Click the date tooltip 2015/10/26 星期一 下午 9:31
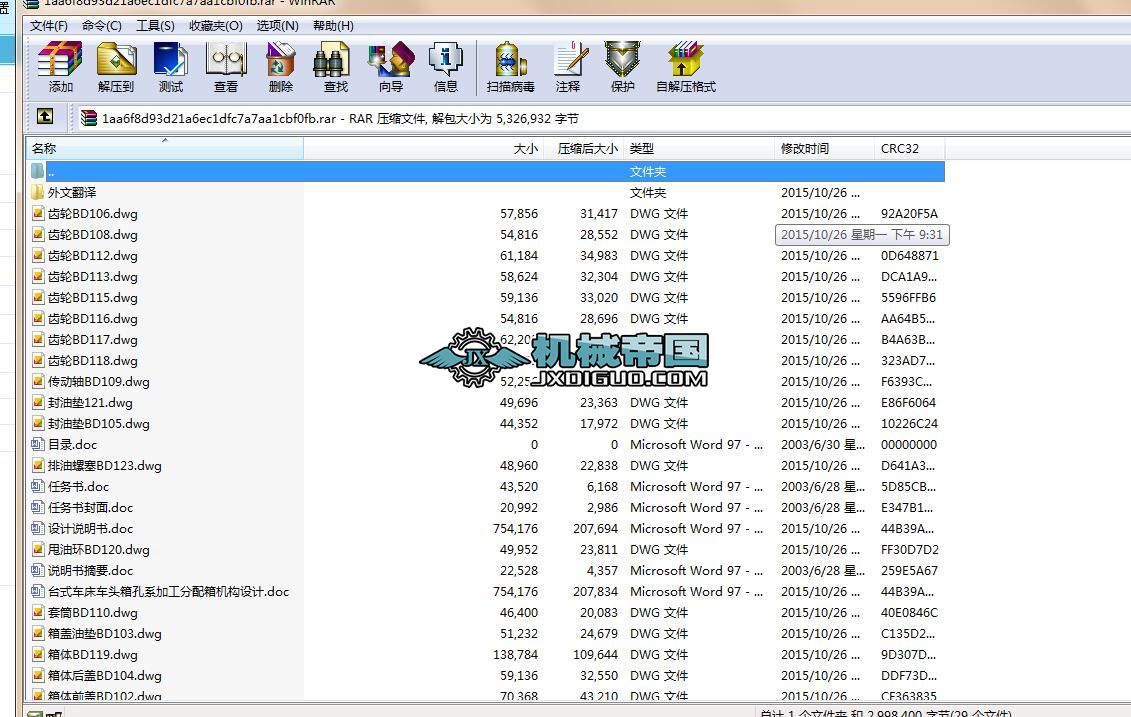Screen dimensions: 1131x717 (x=862, y=234)
